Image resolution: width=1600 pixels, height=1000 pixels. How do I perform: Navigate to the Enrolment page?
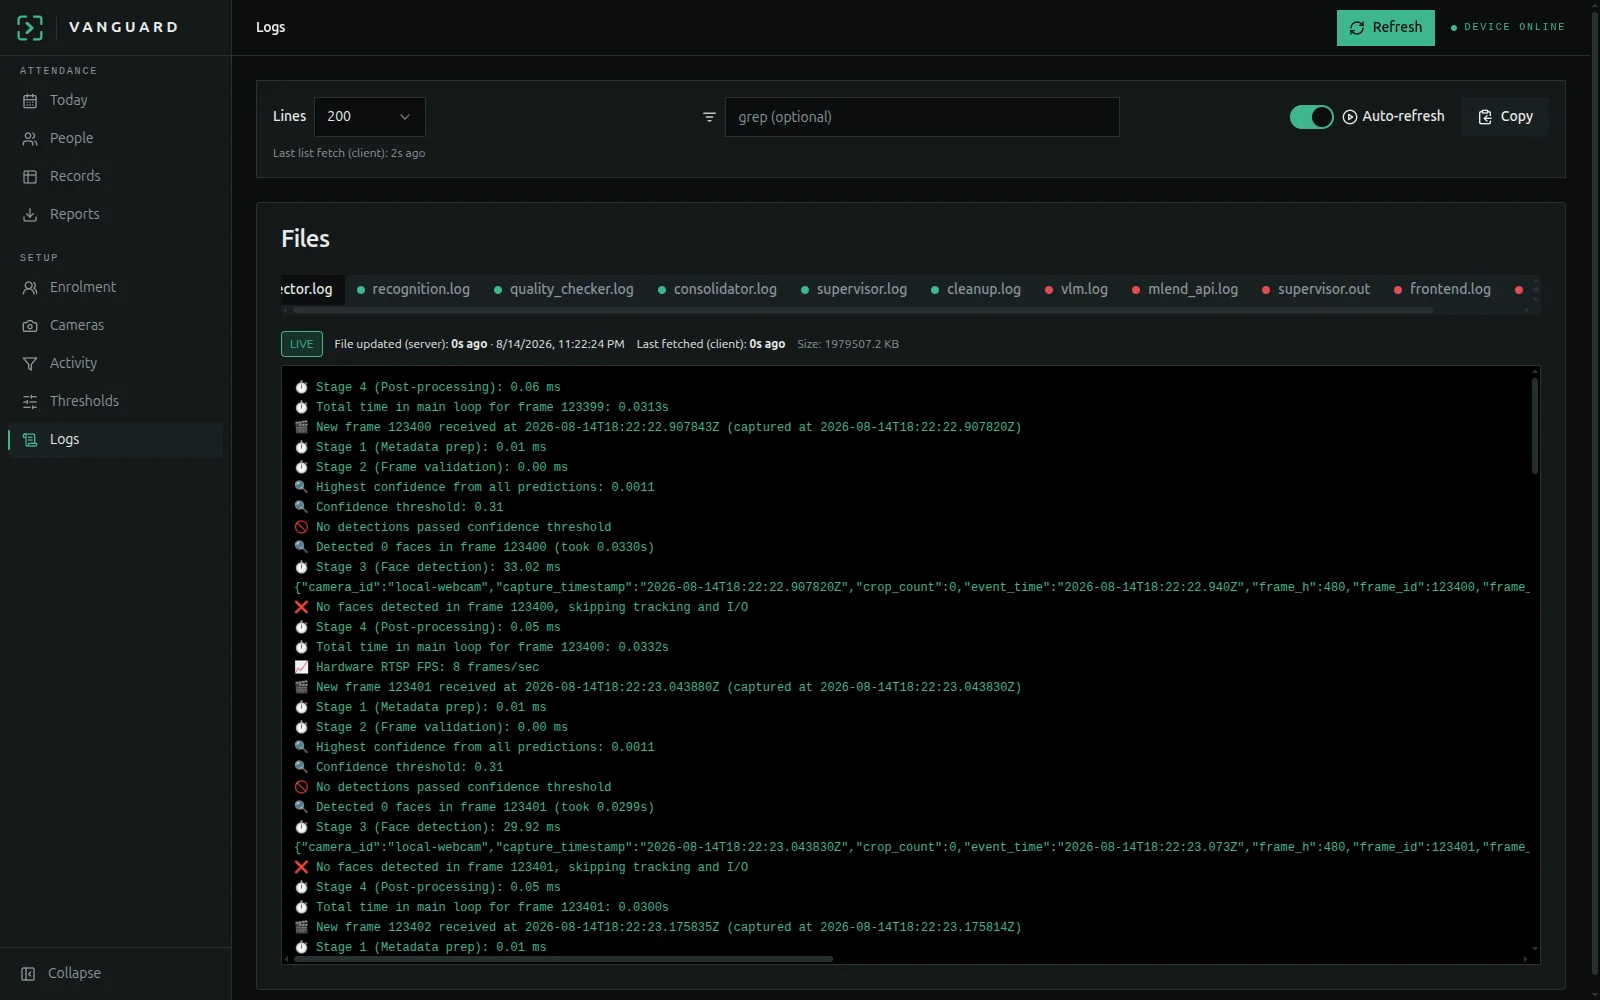click(115, 288)
